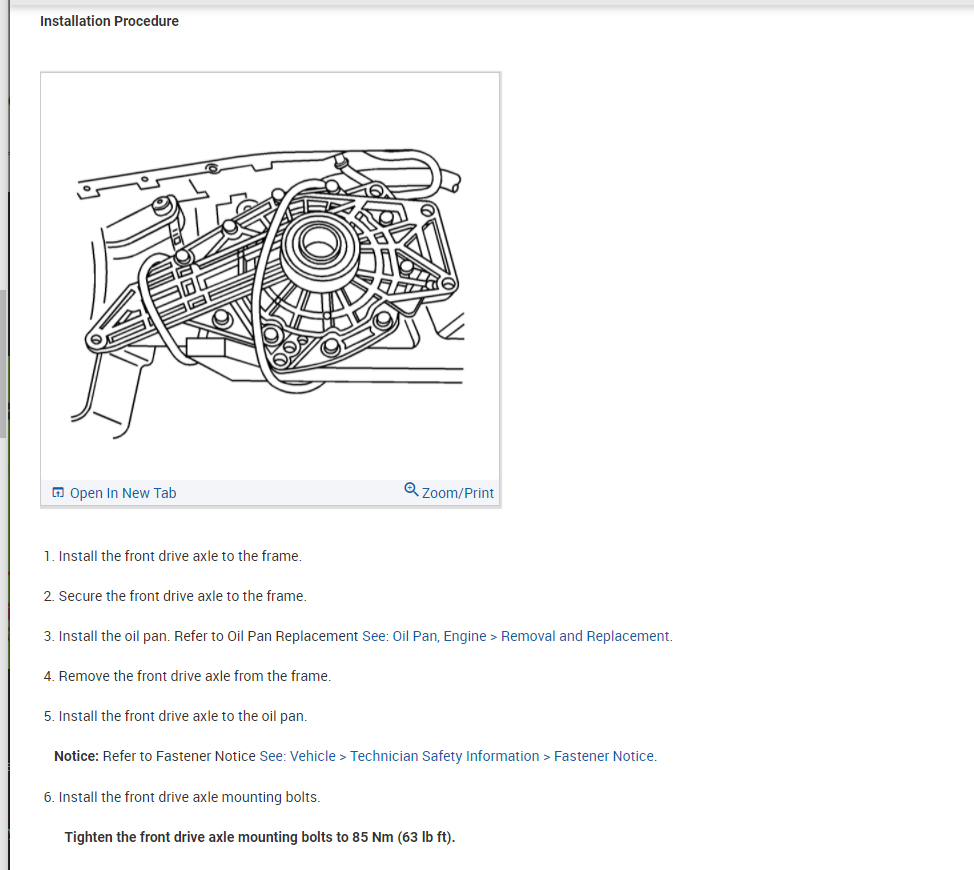Open the 'See: Vehicle' link
974x870 pixels.
[298, 756]
